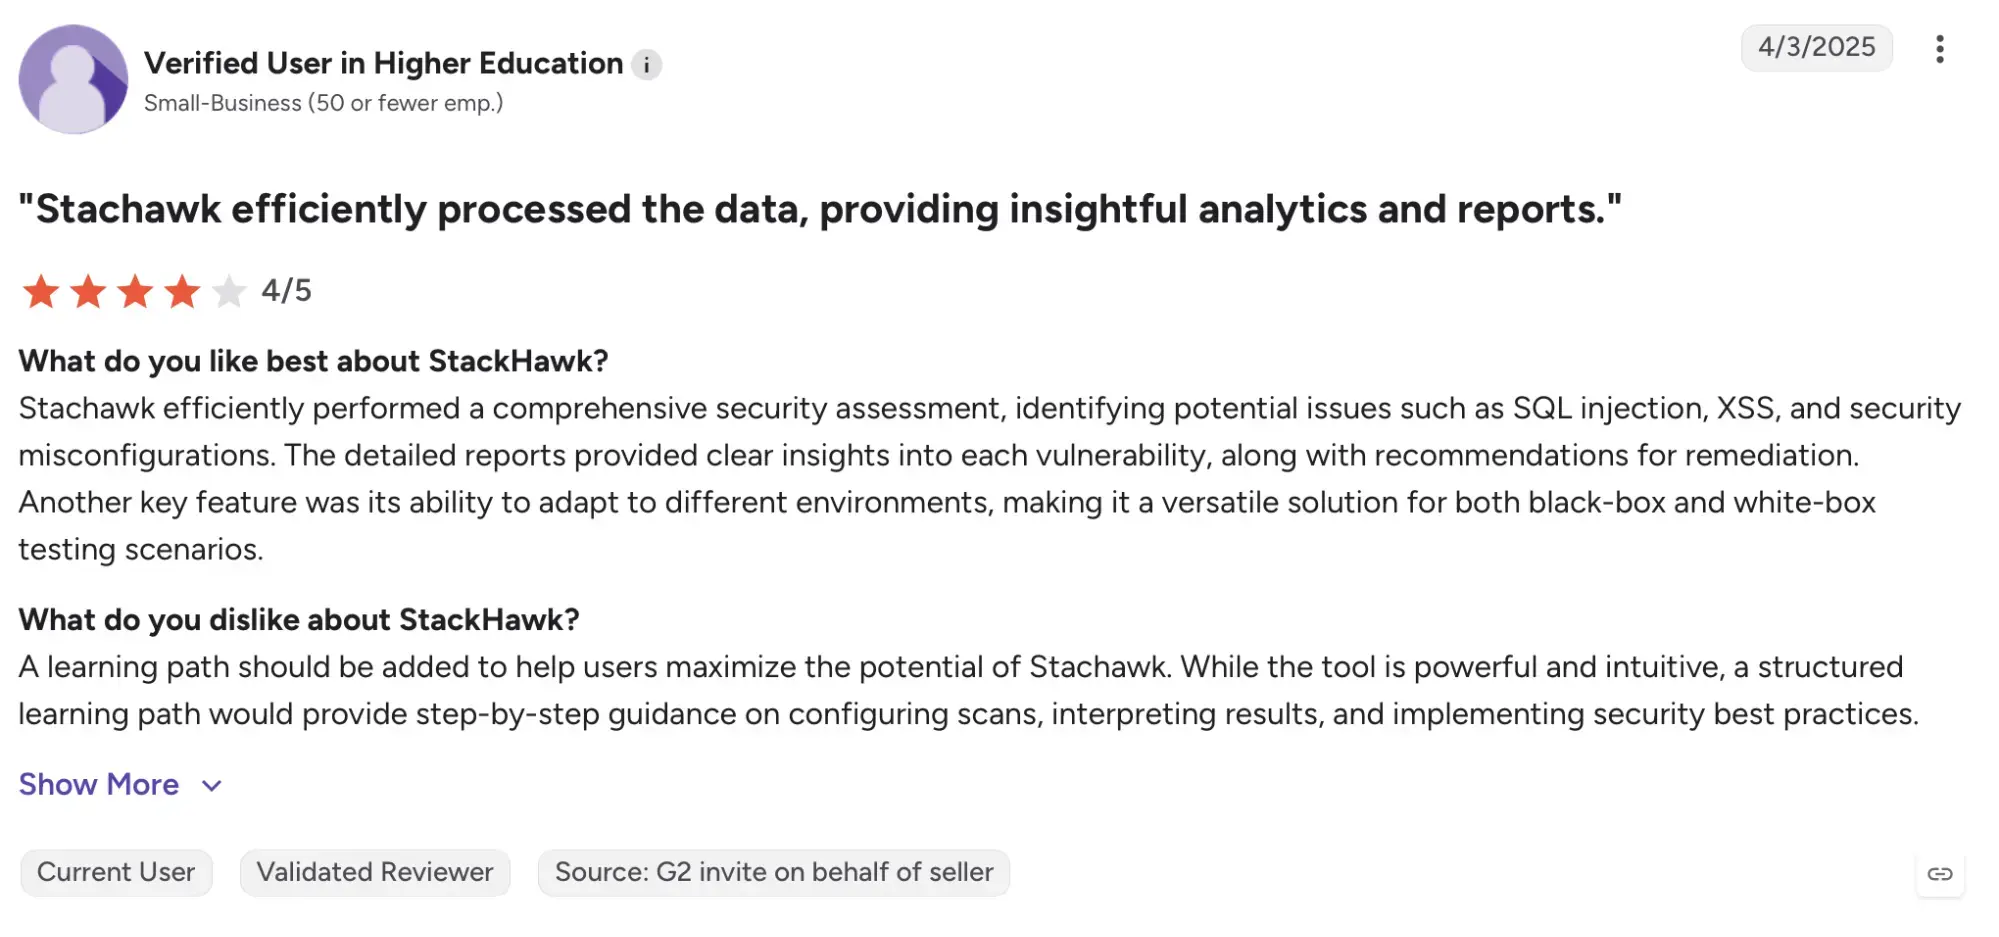Click the 4/5 rating score text

(x=287, y=291)
